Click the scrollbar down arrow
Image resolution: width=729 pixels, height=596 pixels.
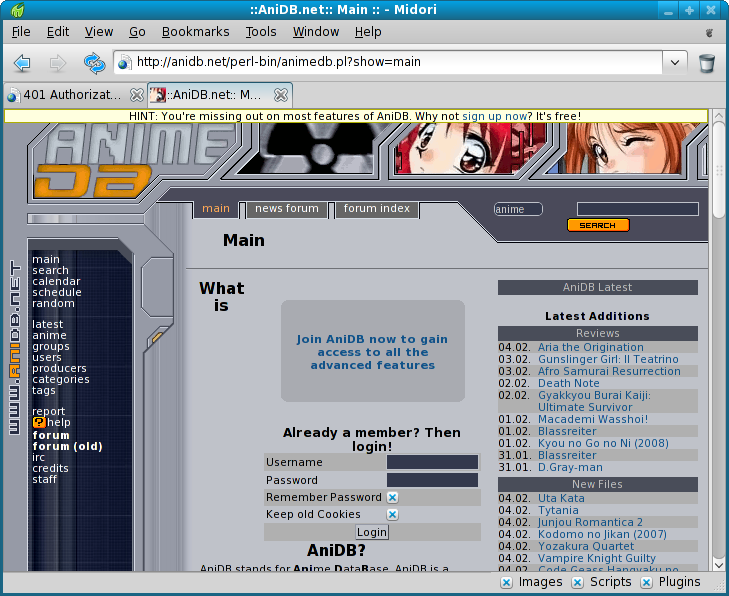click(719, 564)
